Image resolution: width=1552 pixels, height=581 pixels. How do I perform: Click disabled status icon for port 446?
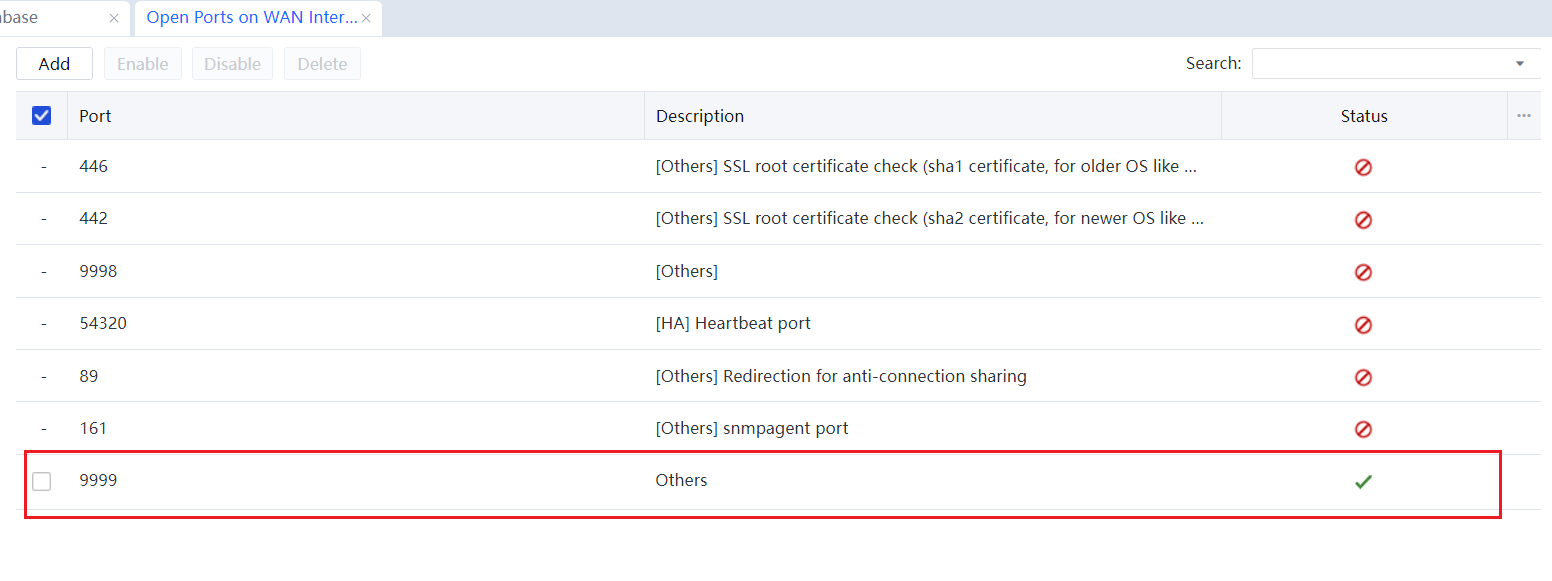[x=1363, y=167]
